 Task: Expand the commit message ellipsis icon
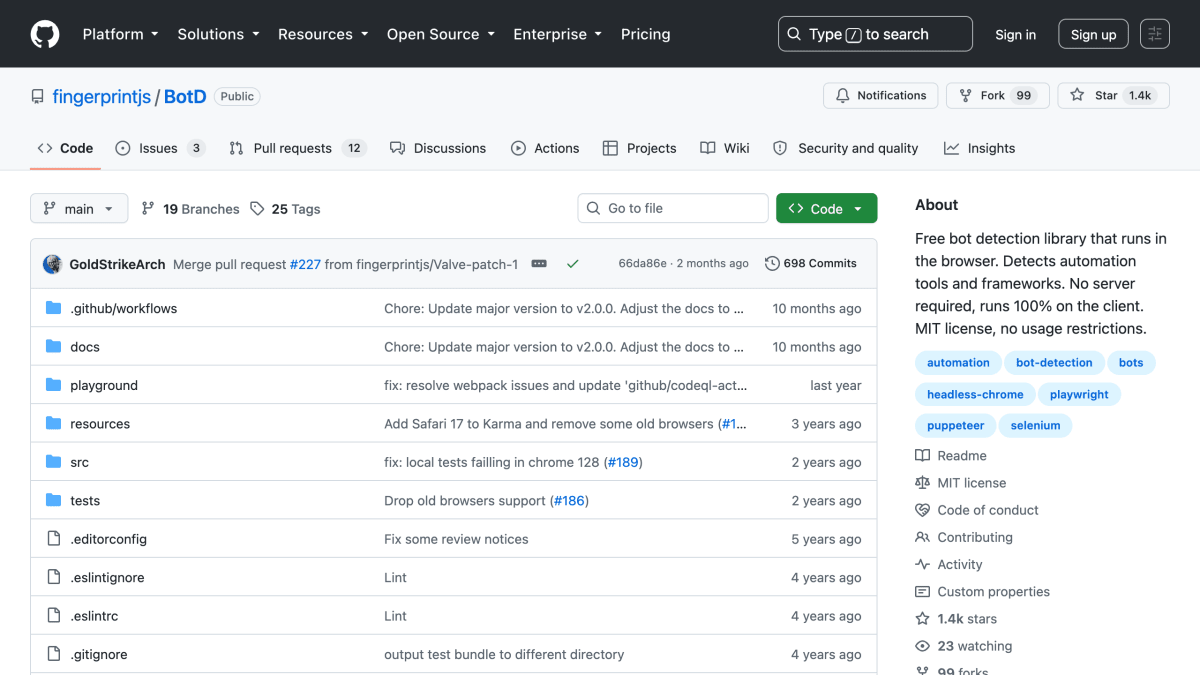point(539,264)
